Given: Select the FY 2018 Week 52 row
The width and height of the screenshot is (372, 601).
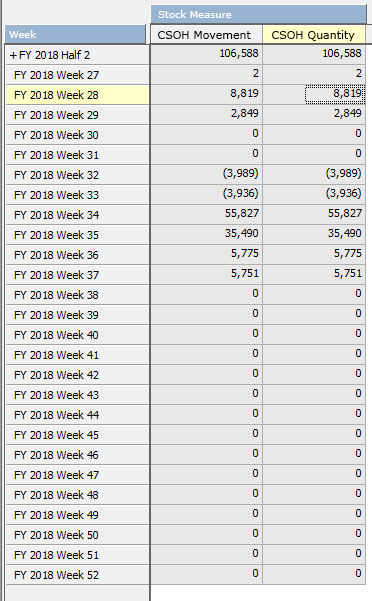Looking at the screenshot, I should (x=77, y=575).
